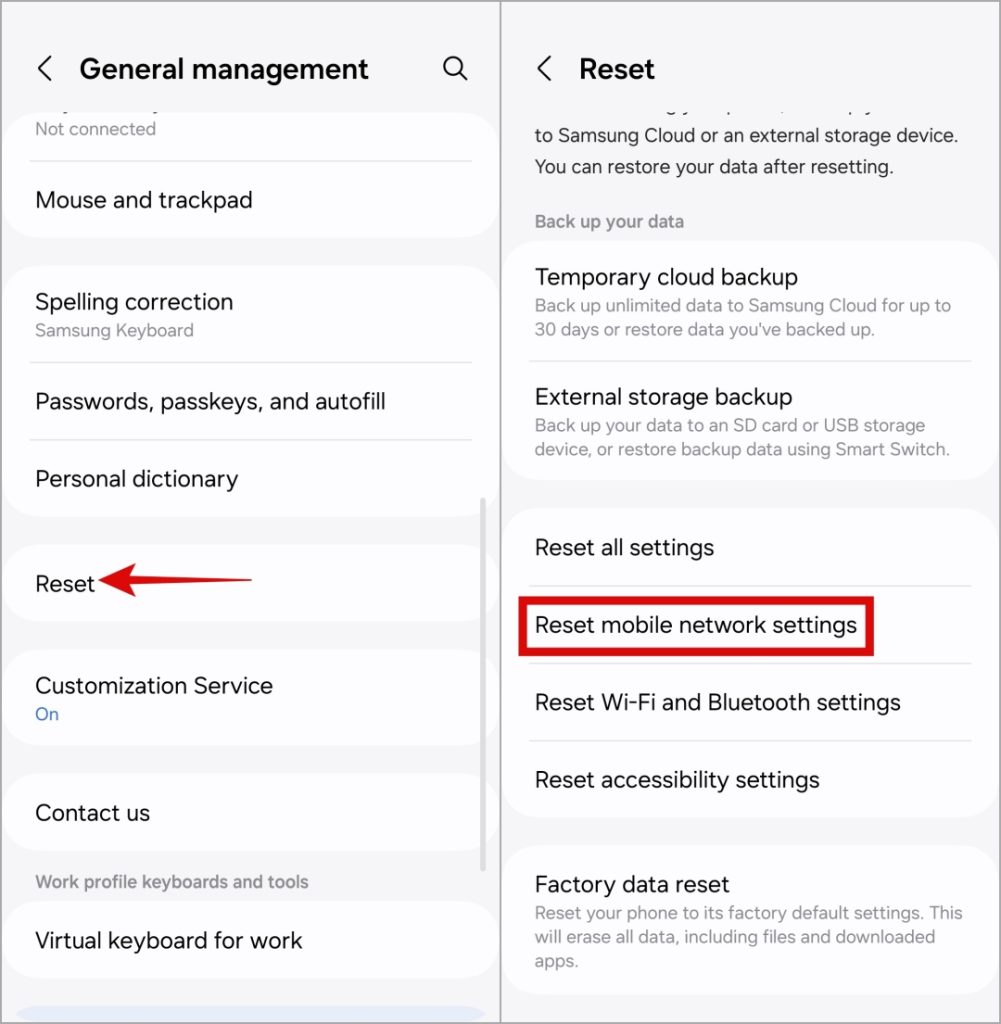Select Reset all settings
This screenshot has height=1024, width=1001.
(x=624, y=548)
